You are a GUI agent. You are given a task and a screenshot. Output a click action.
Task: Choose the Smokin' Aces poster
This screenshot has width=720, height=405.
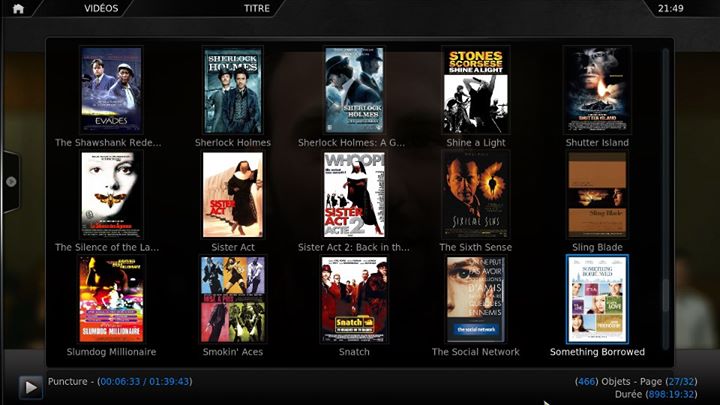pos(233,300)
